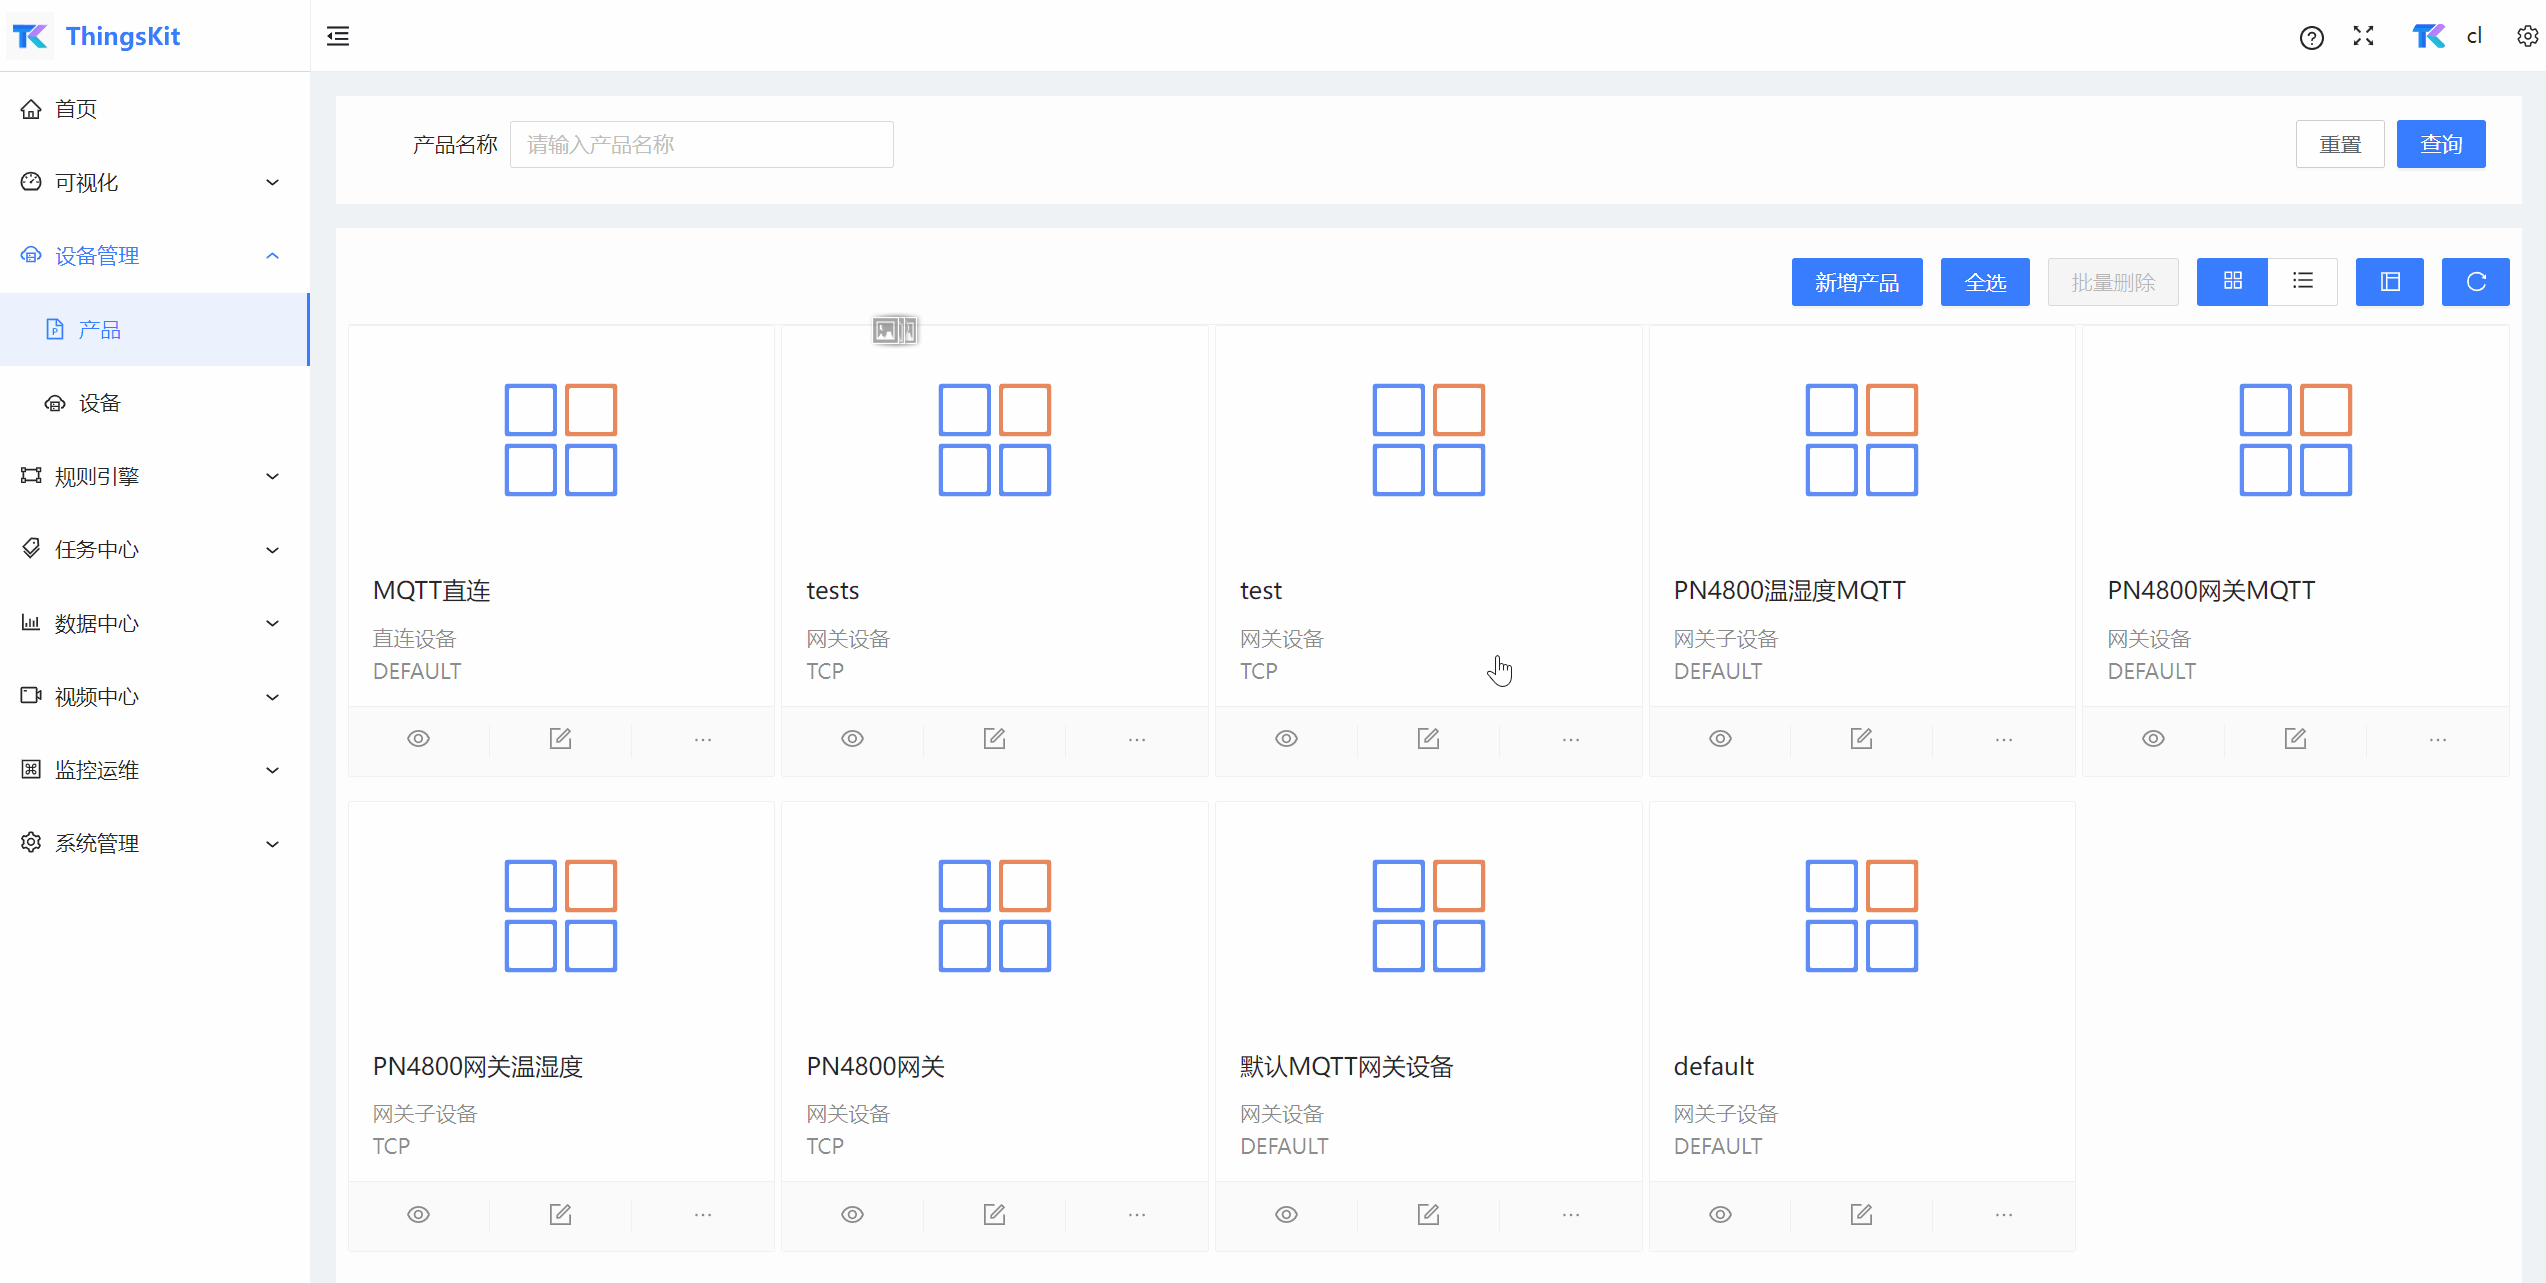Collapse the sidebar menu with hamburger icon
Viewport: 2546px width, 1283px height.
[338, 37]
